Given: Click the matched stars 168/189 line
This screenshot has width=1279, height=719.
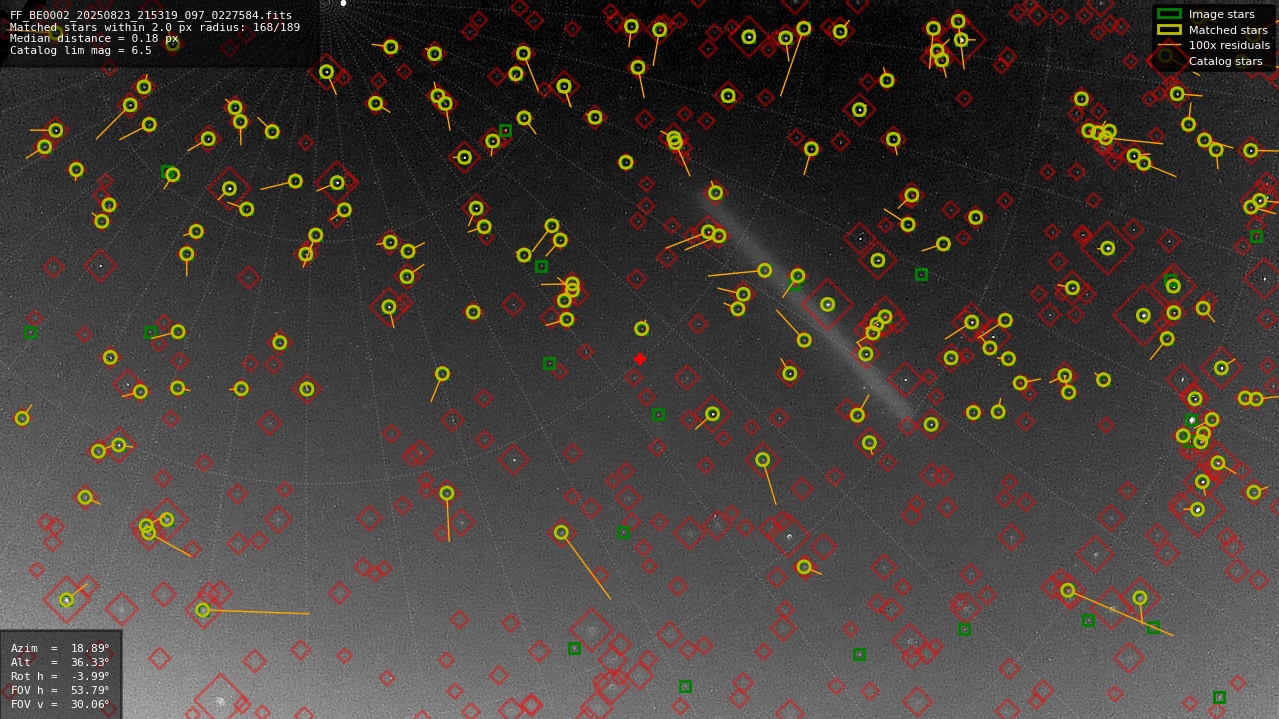Looking at the screenshot, I should 155,27.
